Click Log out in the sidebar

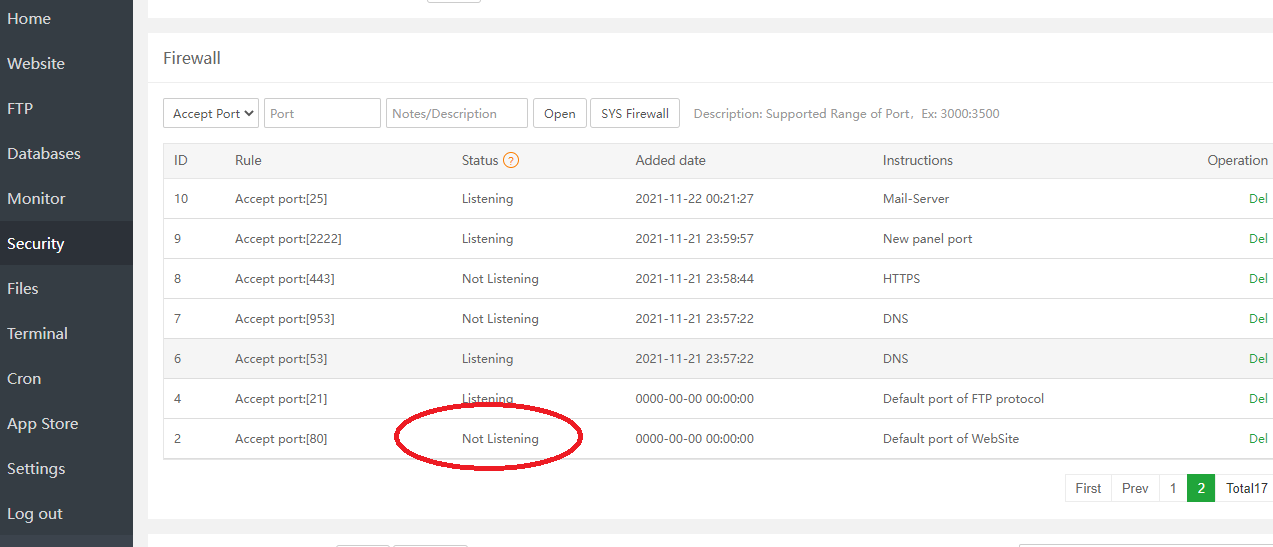coord(35,514)
